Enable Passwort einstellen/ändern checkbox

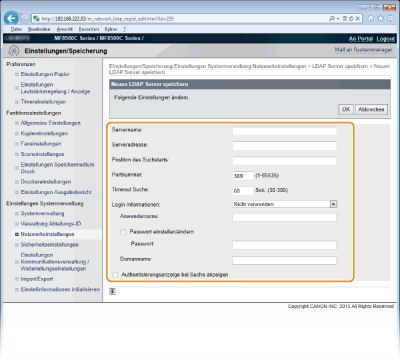(x=123, y=232)
